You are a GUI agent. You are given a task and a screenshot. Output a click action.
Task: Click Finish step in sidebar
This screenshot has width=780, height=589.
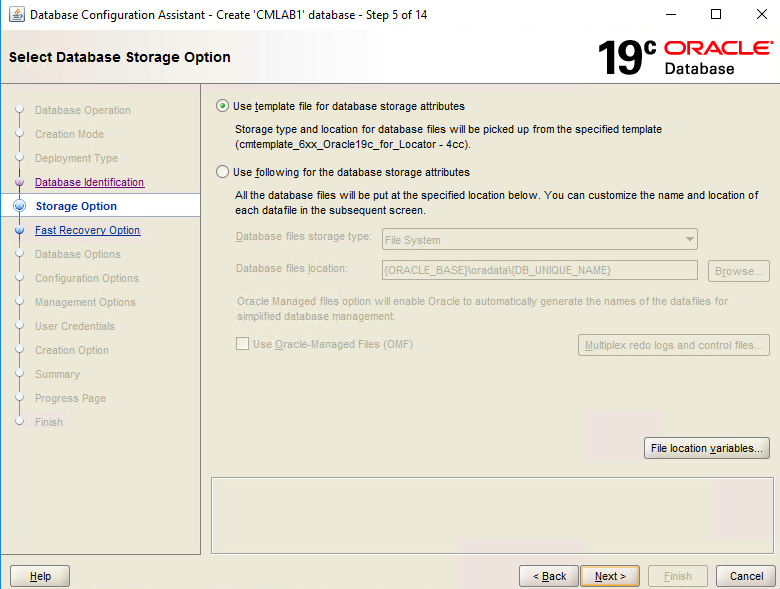[49, 422]
